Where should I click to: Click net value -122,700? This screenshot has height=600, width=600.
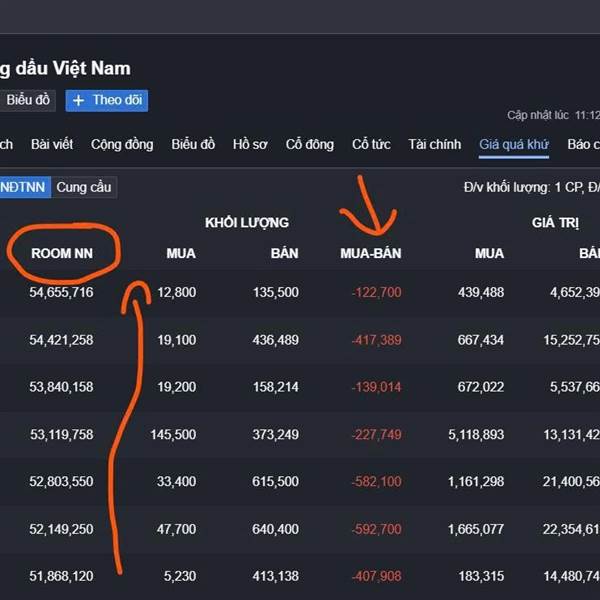click(377, 292)
